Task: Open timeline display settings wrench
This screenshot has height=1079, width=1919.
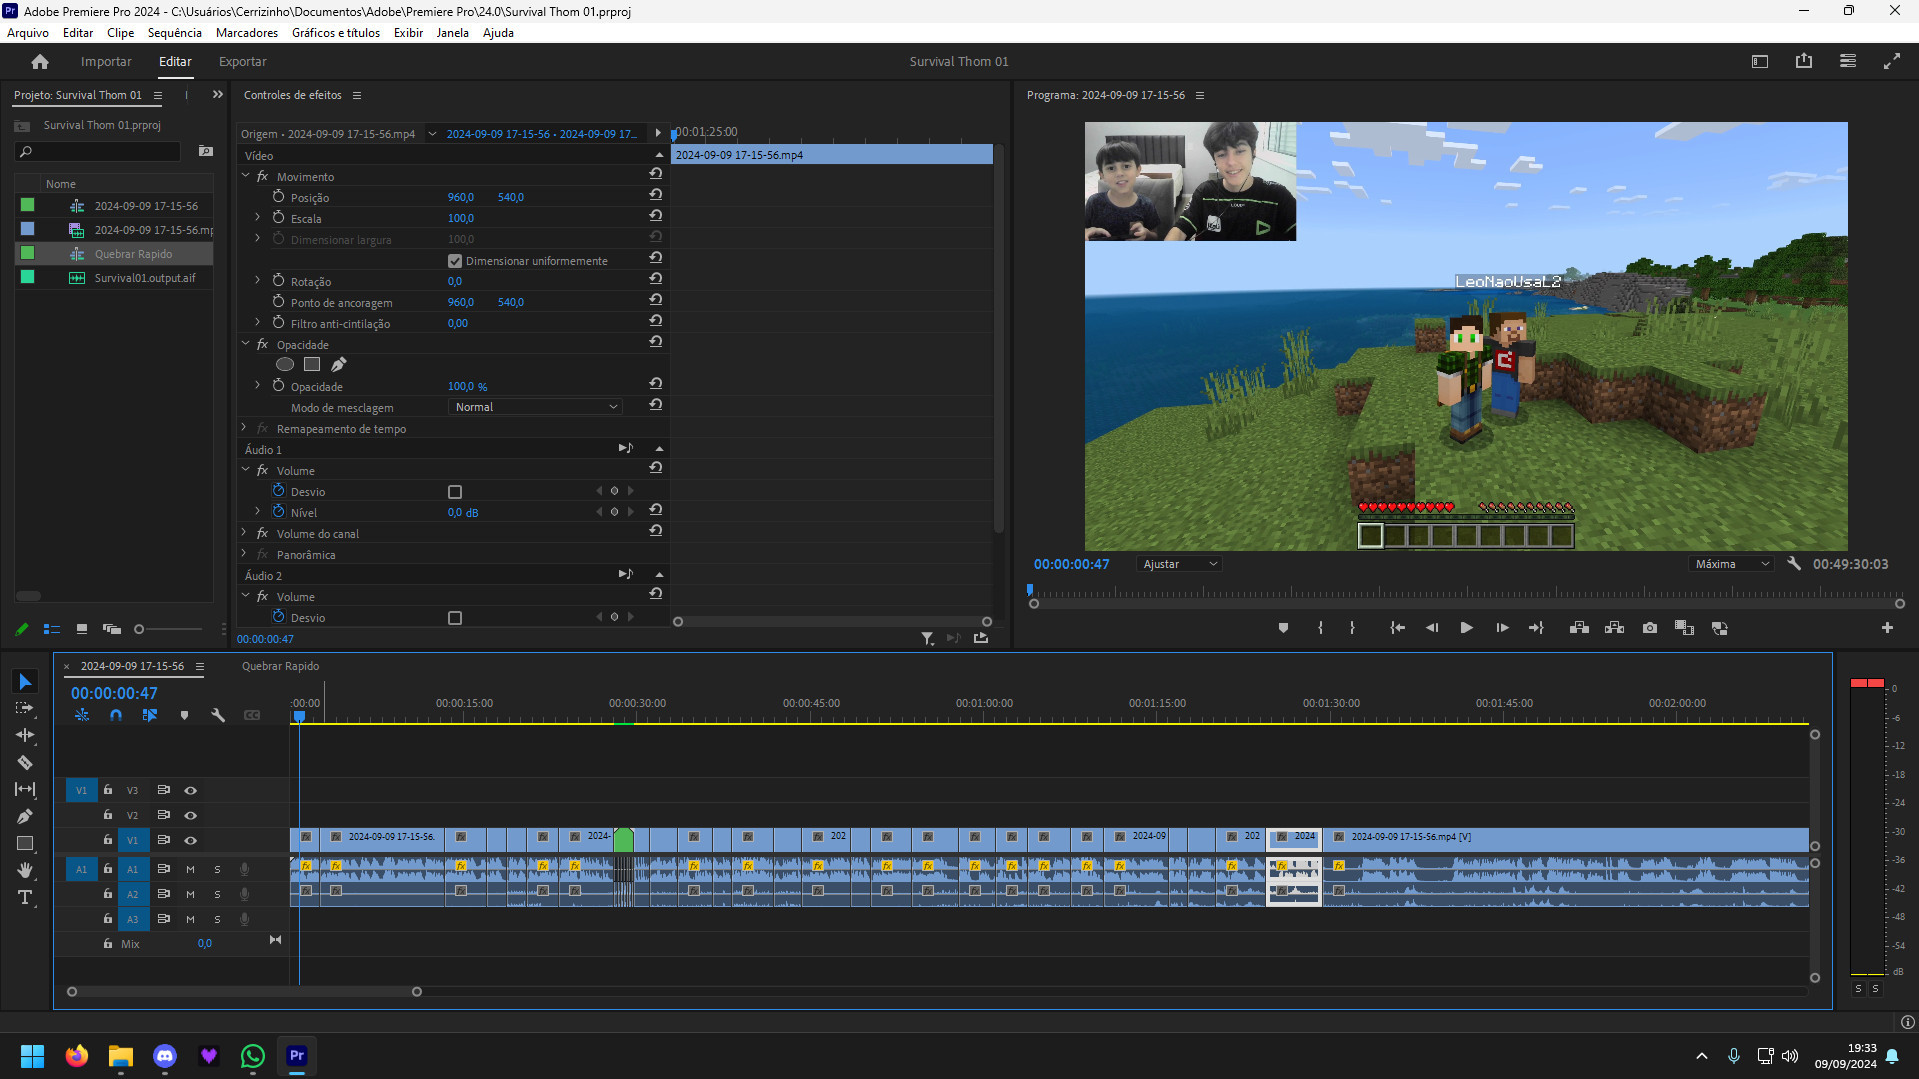Action: point(218,715)
